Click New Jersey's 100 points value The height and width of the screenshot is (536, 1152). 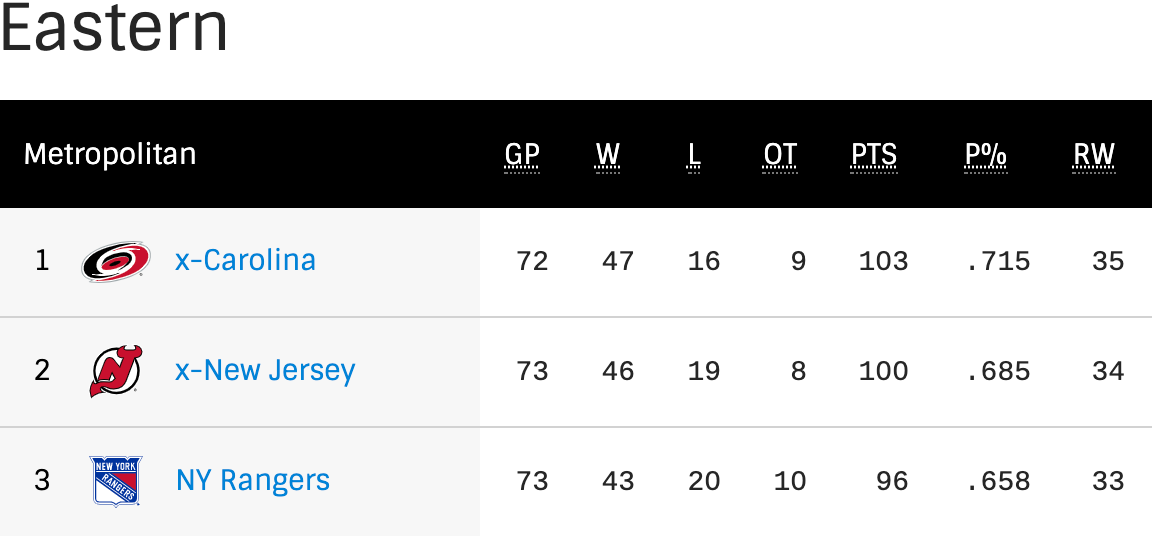click(883, 372)
